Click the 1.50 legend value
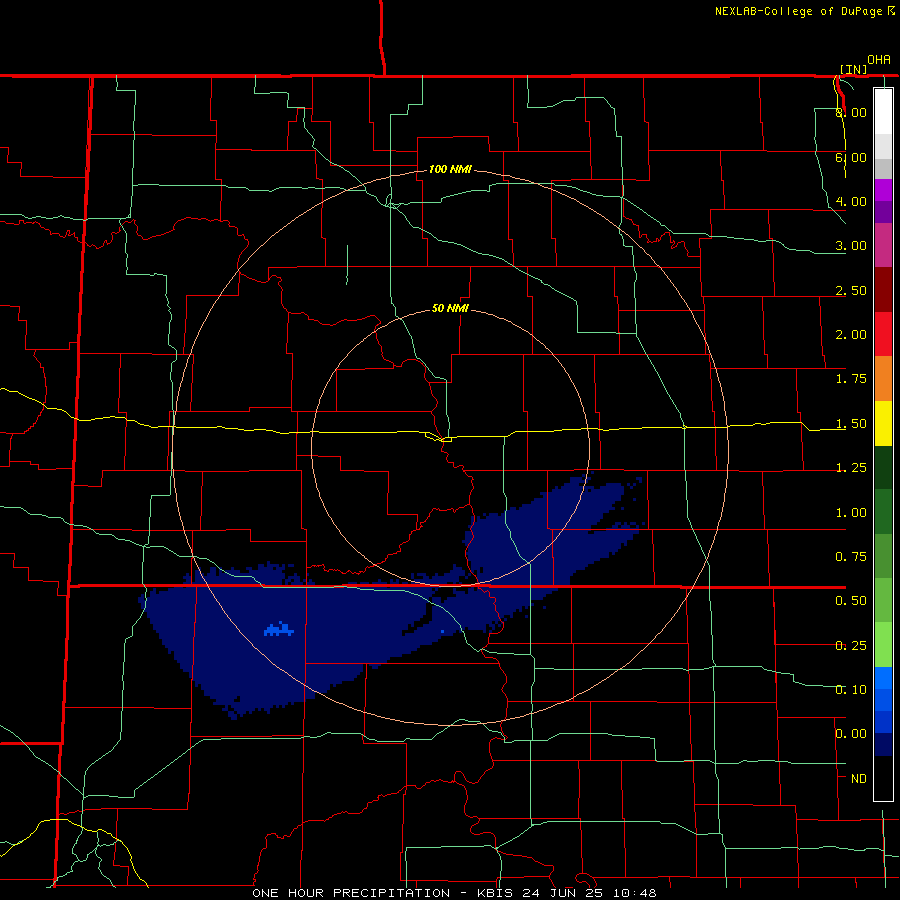 851,424
